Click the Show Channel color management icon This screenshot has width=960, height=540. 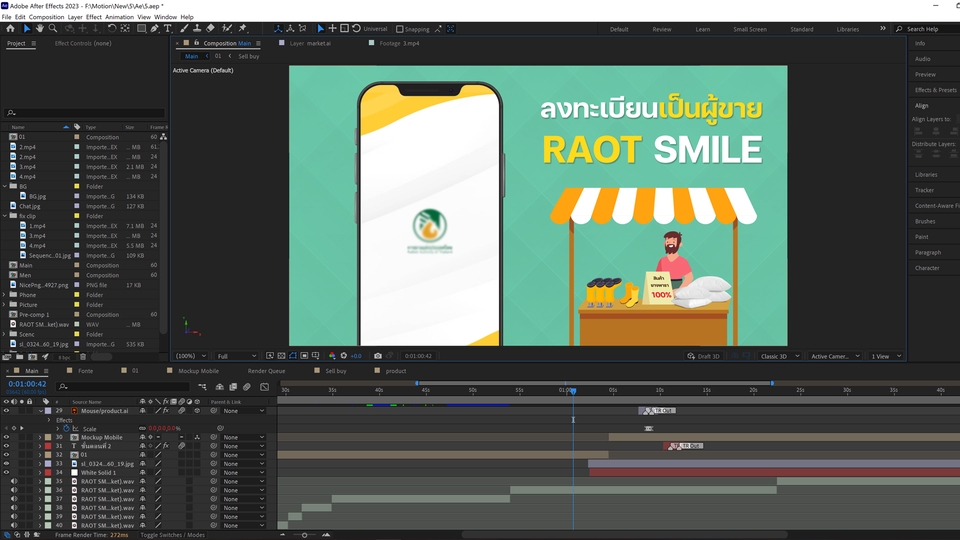pos(332,356)
